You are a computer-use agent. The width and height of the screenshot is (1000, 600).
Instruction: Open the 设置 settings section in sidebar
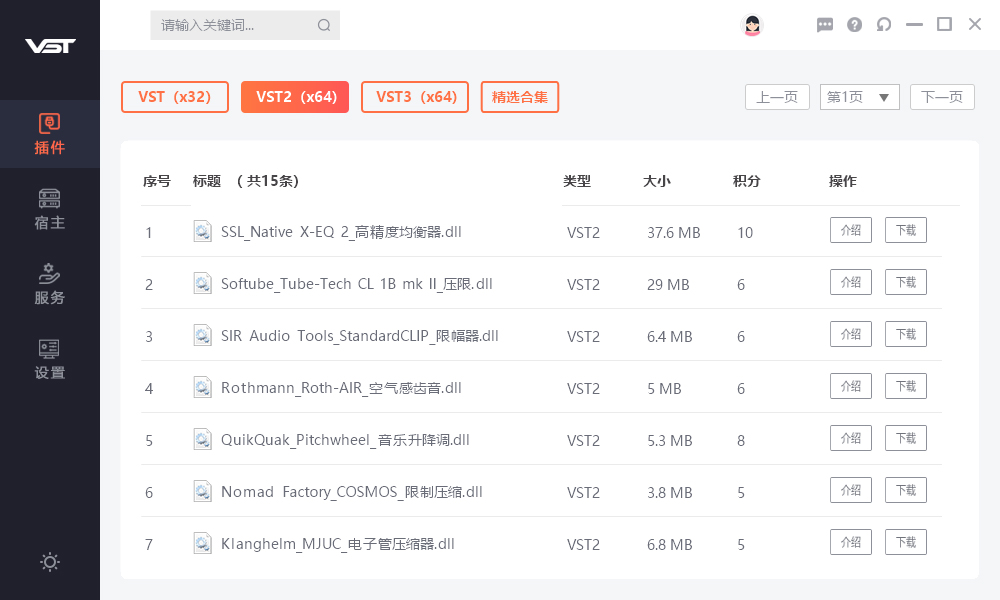click(50, 359)
